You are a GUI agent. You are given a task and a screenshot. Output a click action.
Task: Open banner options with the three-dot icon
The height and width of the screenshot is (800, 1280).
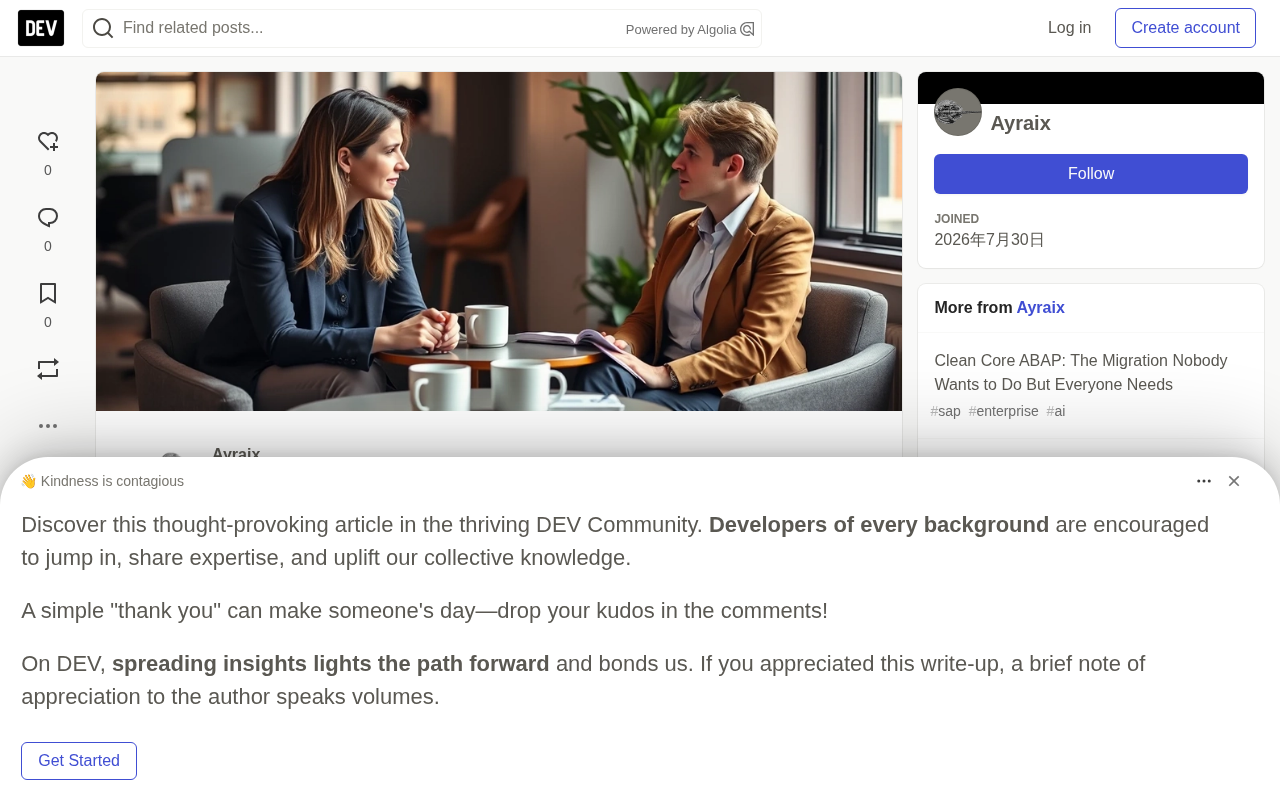click(x=1204, y=481)
